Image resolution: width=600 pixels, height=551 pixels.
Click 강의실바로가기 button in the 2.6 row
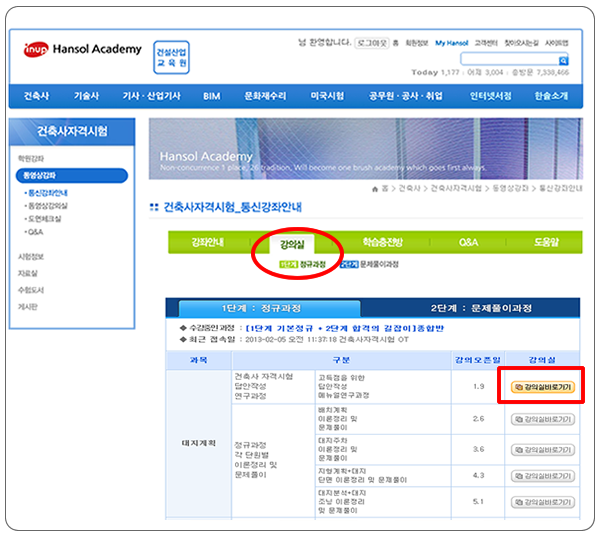click(x=543, y=419)
